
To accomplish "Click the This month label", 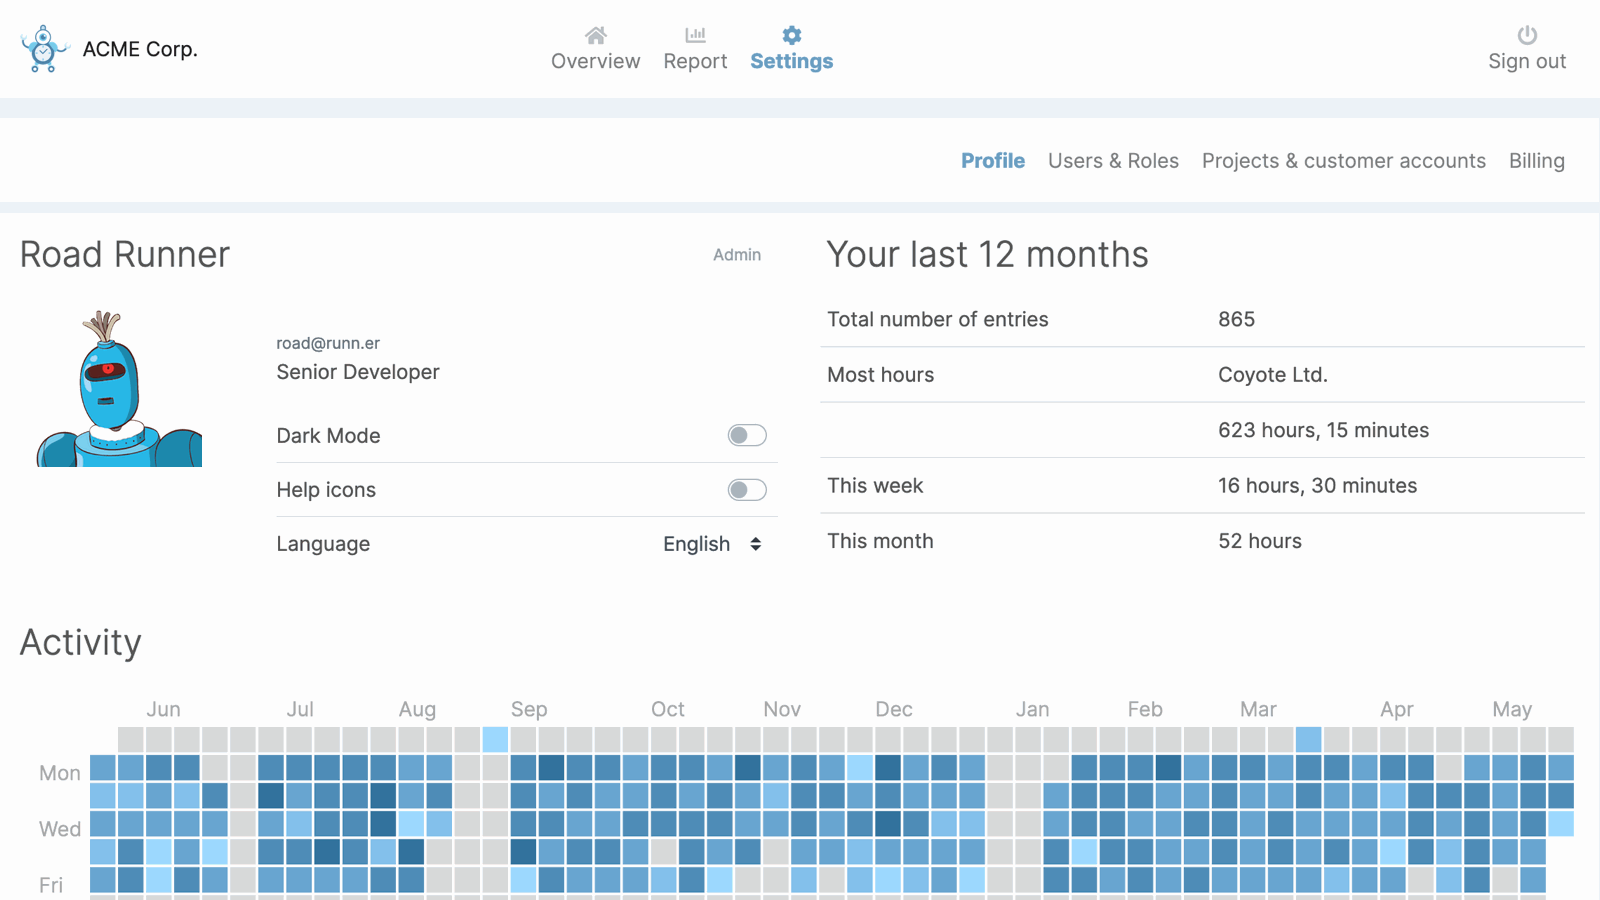I will (880, 541).
